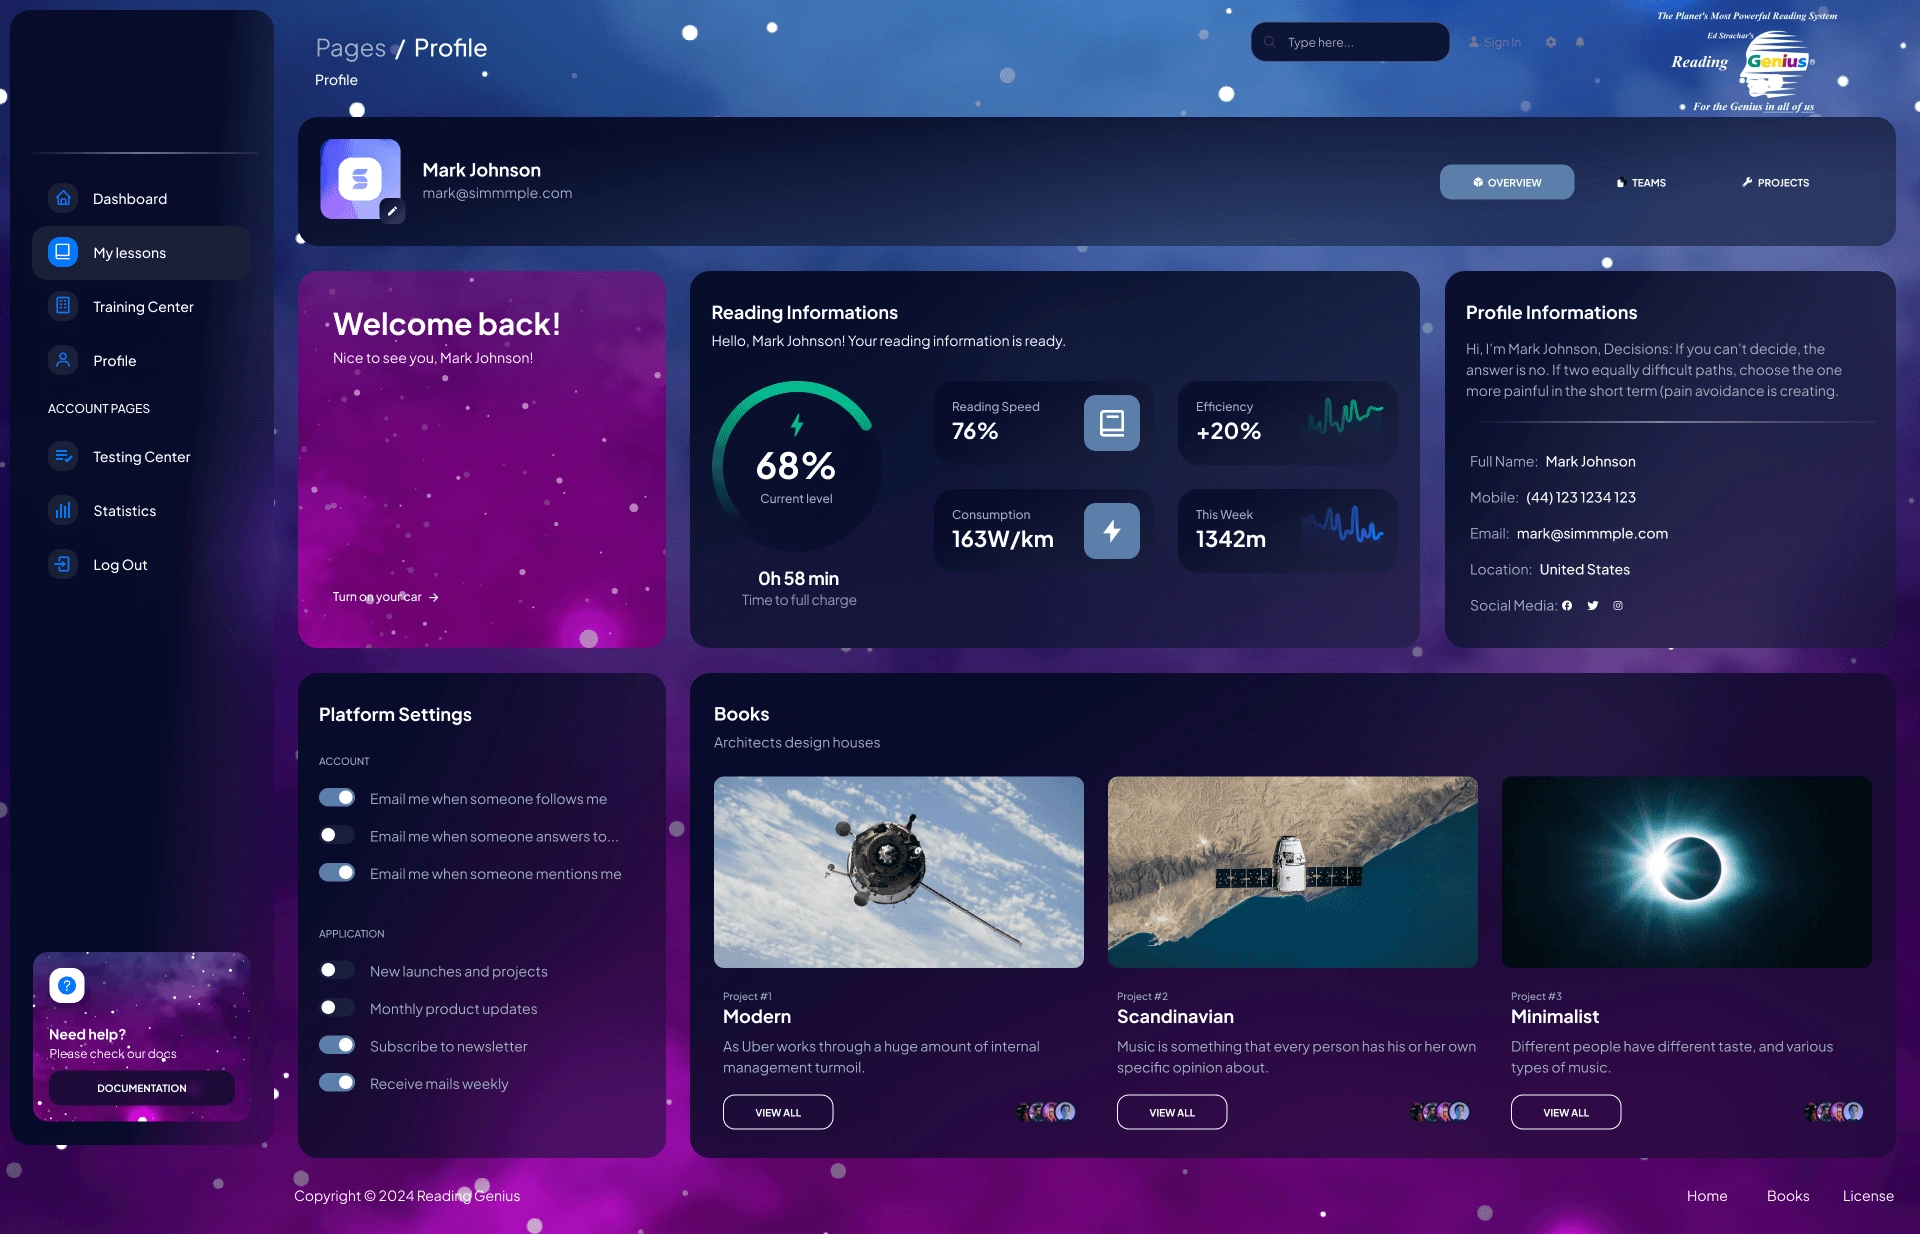The image size is (1920, 1234).
Task: Open the Projects tab
Action: tap(1775, 183)
